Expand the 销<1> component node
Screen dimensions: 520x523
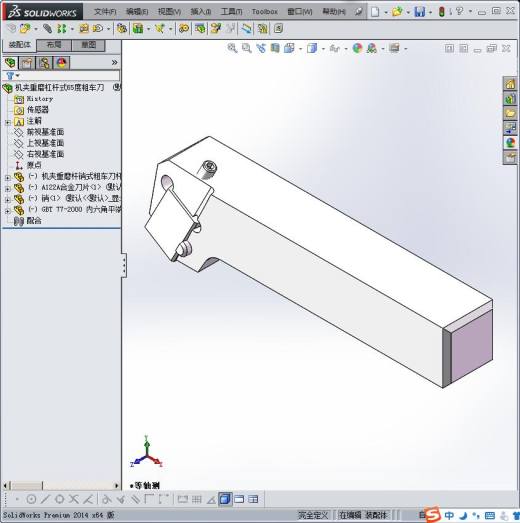click(x=8, y=200)
